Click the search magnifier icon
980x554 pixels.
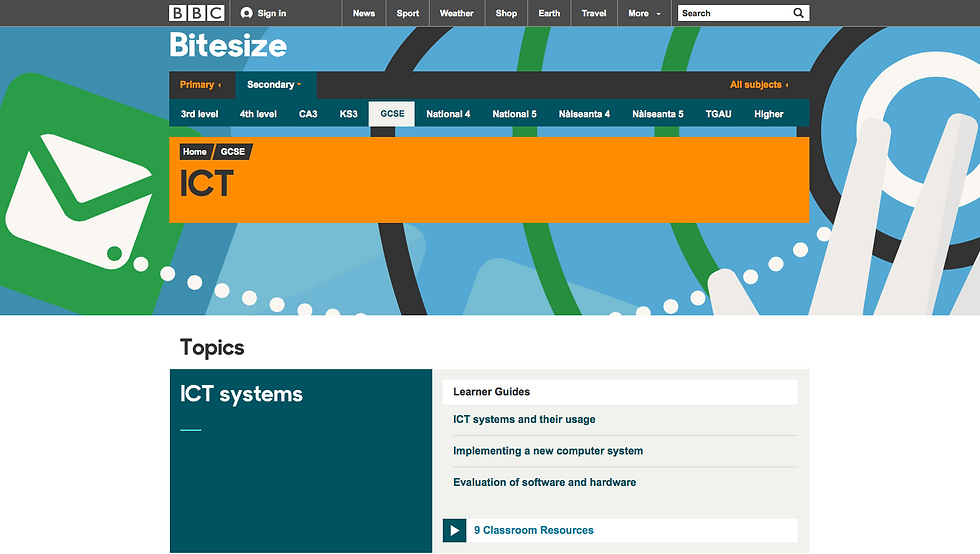coord(798,13)
